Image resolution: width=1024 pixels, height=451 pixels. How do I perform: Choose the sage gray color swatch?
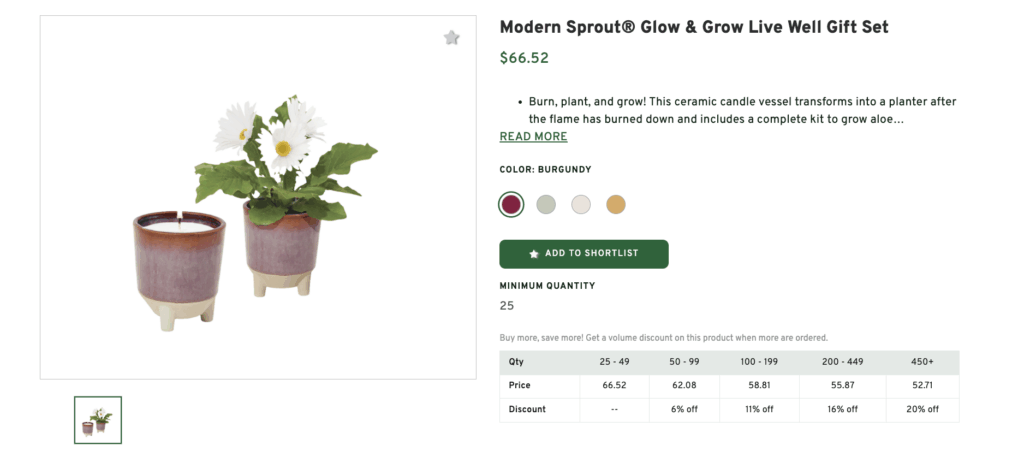[545, 205]
